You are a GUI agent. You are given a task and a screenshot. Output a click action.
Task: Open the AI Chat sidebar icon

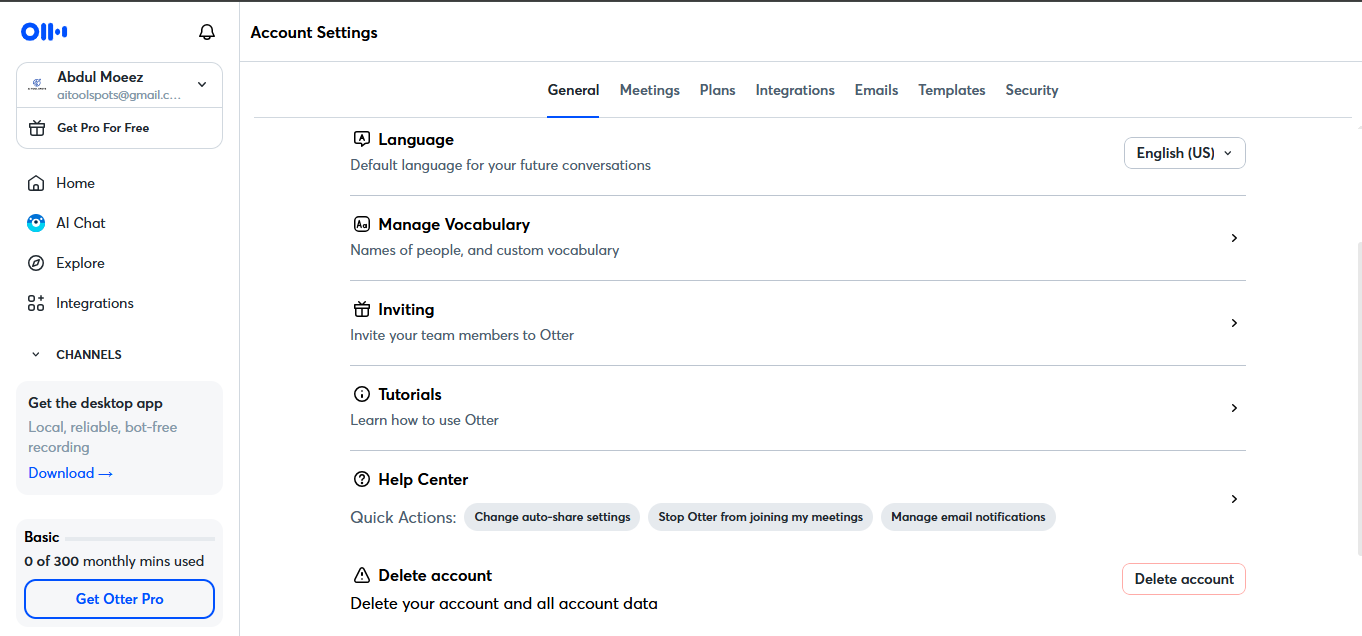36,223
